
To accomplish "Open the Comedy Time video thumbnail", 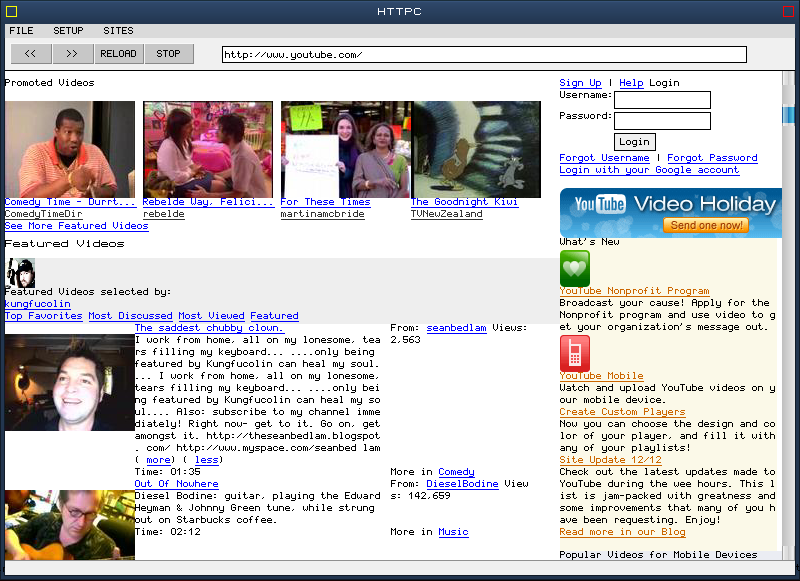I will pyautogui.click(x=70, y=149).
